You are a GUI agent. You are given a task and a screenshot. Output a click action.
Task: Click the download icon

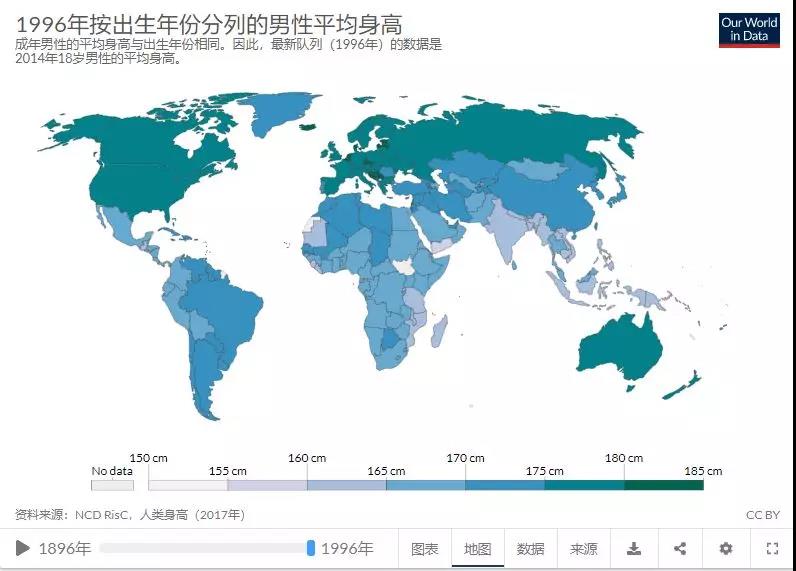pos(634,549)
